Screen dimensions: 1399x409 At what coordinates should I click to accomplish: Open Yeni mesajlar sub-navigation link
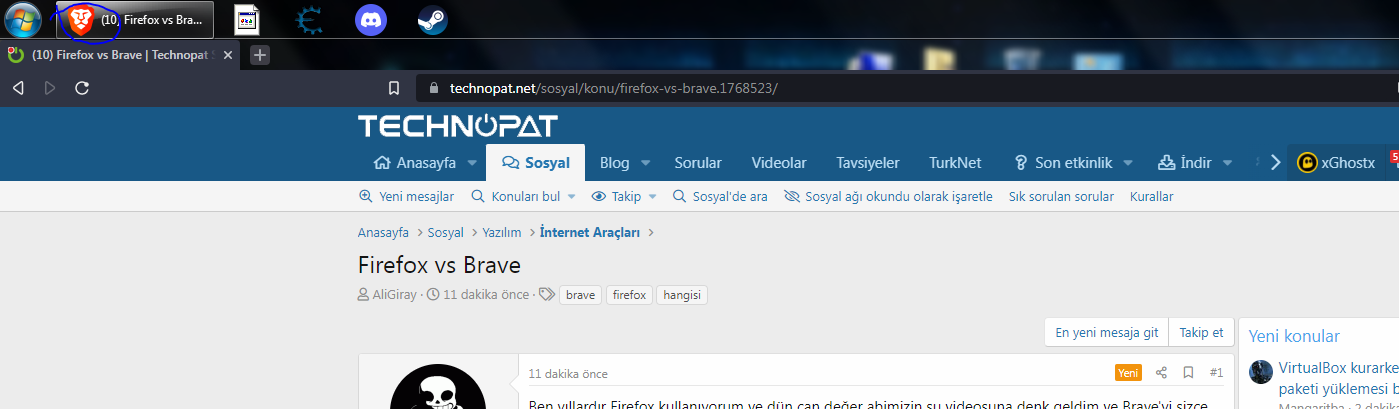tap(406, 196)
